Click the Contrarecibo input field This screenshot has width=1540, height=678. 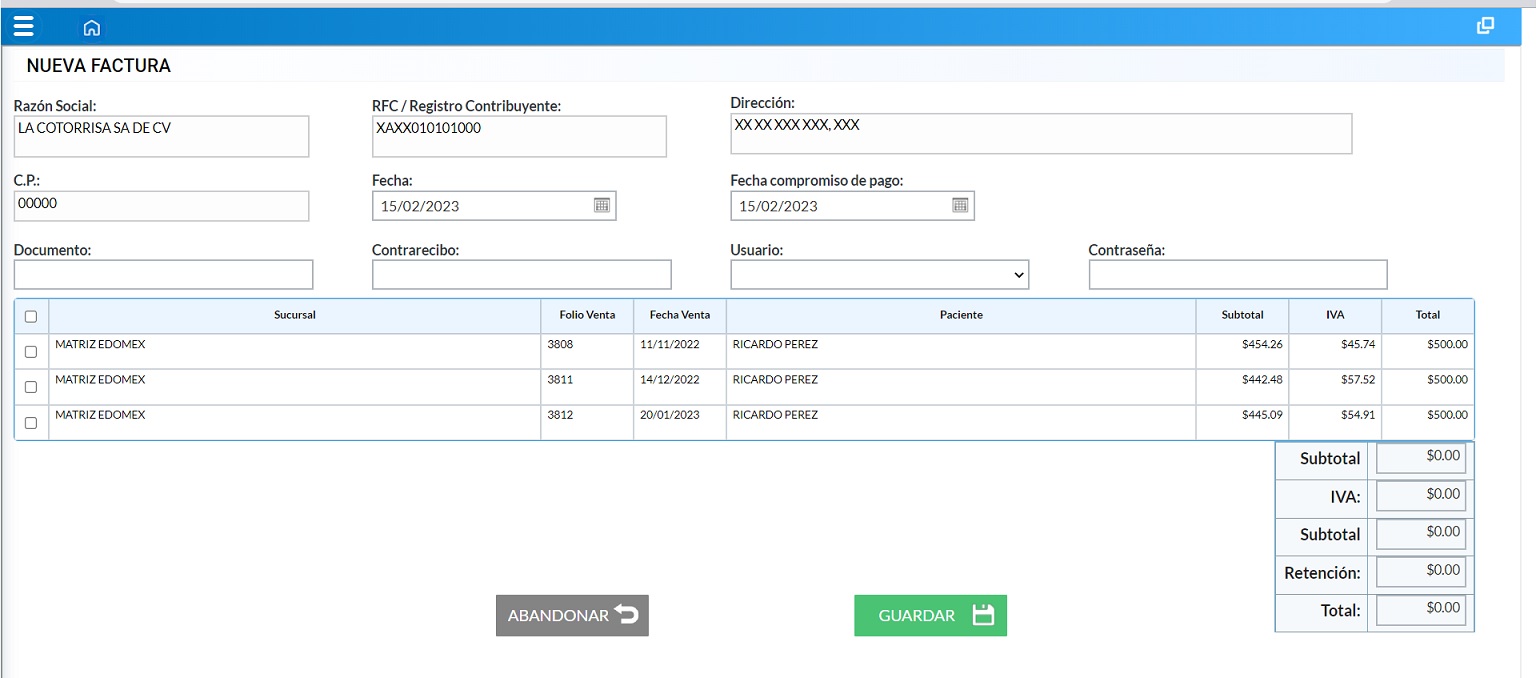click(522, 275)
